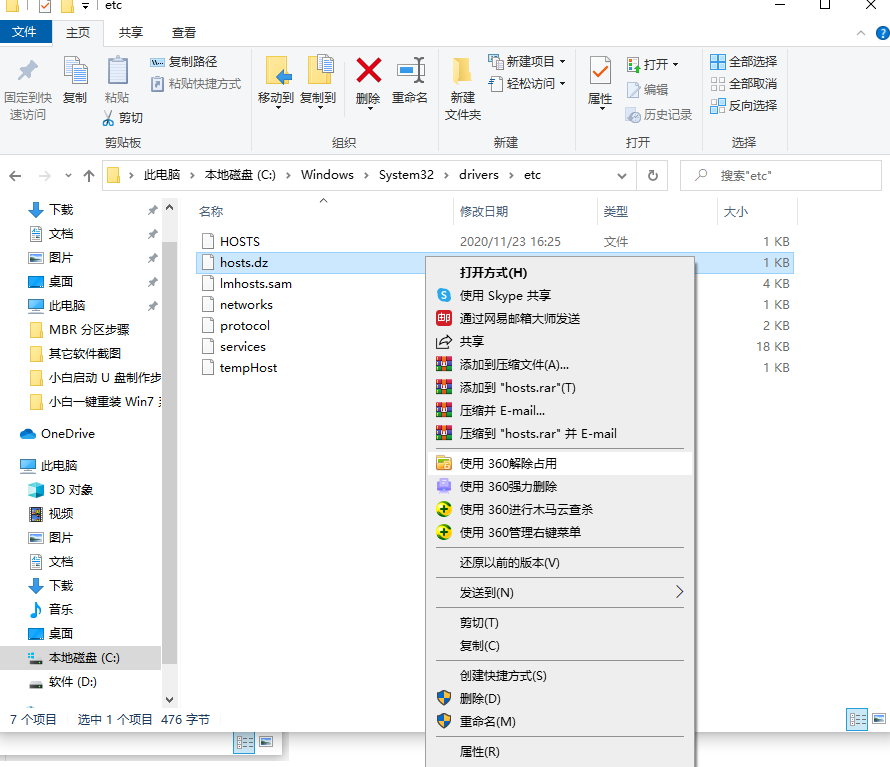Choose 360 unlock (使用 360解除占用)
Screen dimensions: 890x767
[x=560, y=463]
